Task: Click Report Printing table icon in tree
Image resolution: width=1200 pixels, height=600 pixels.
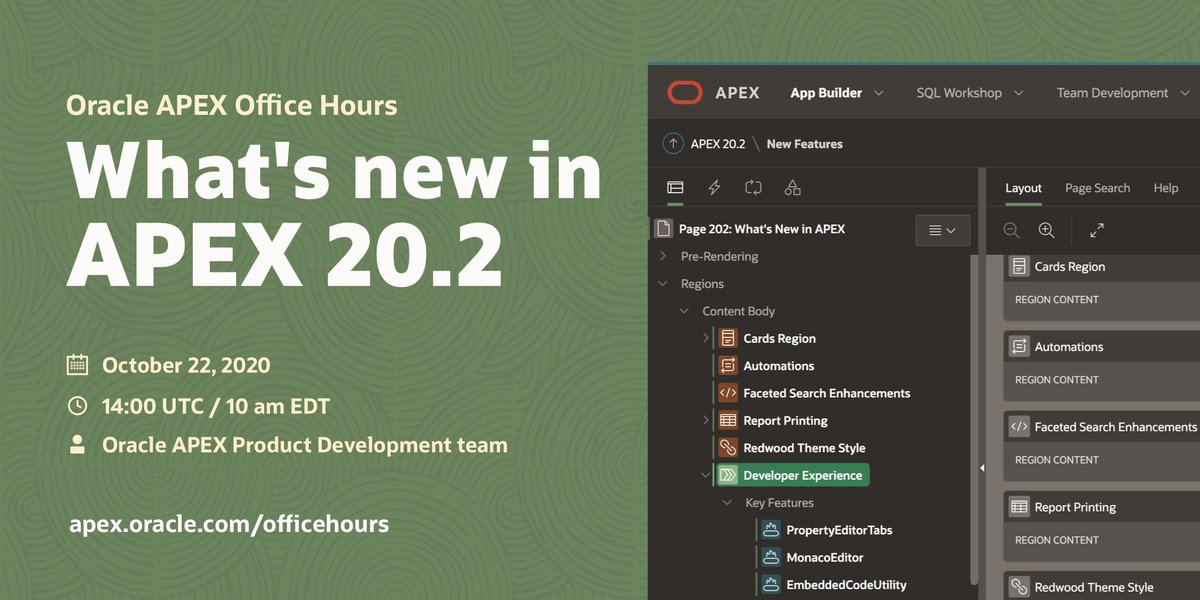Action: coord(727,421)
